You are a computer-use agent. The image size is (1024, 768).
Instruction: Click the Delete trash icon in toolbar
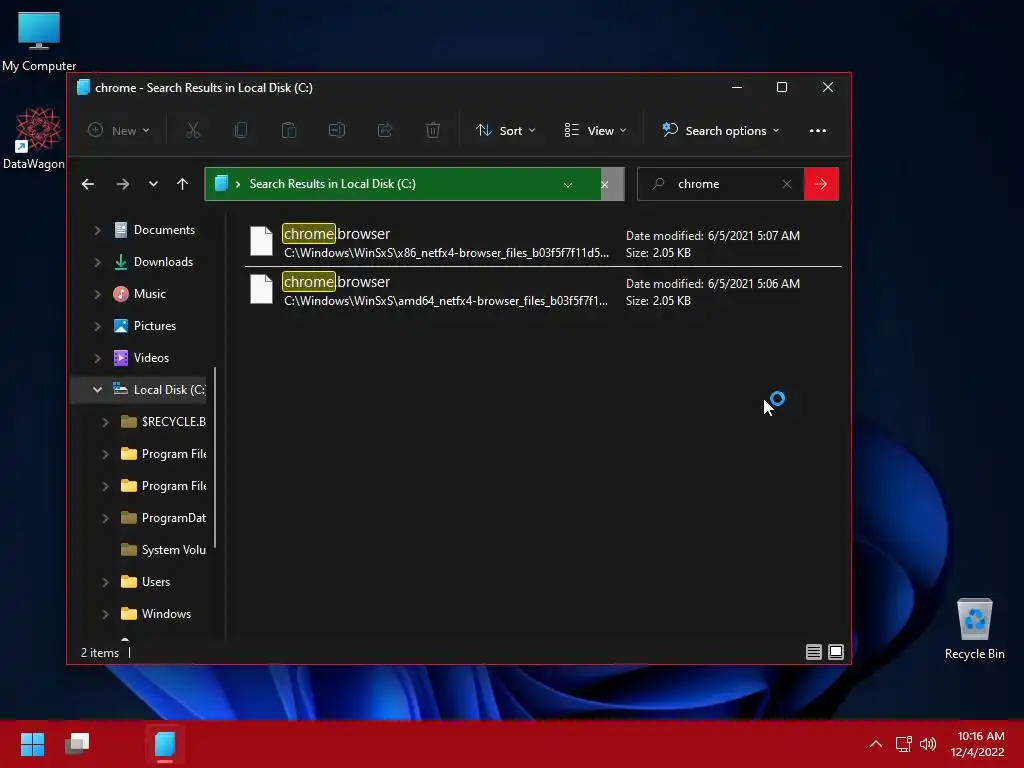pos(432,131)
